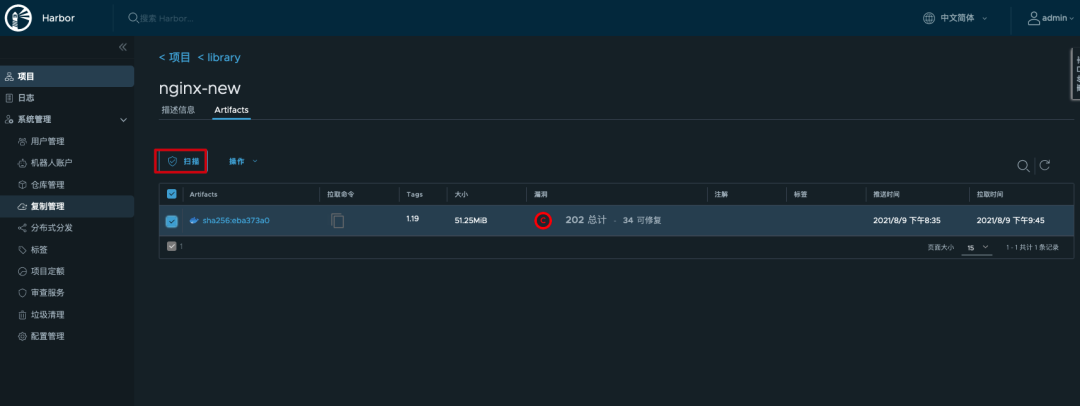Click the search magnifier in Harbor search bar
1080x406 pixels.
(x=133, y=18)
